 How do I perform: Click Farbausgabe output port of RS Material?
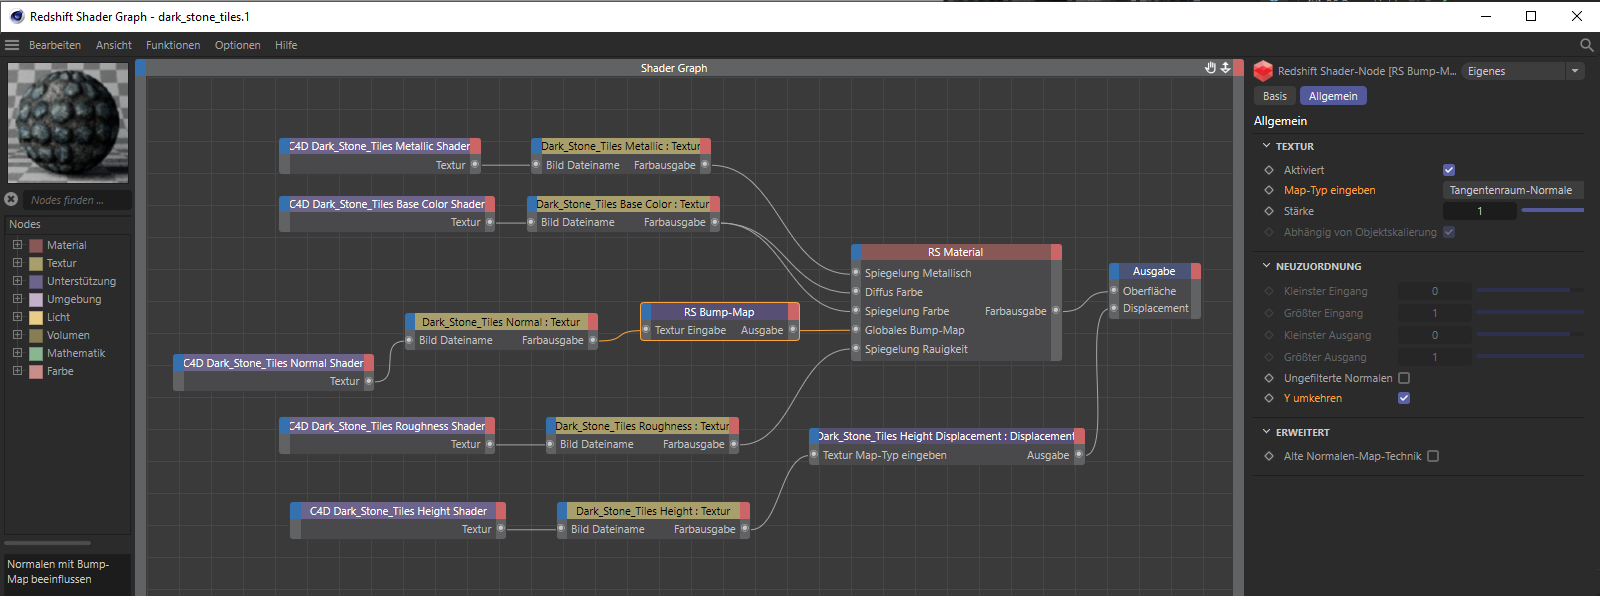pyautogui.click(x=1056, y=311)
